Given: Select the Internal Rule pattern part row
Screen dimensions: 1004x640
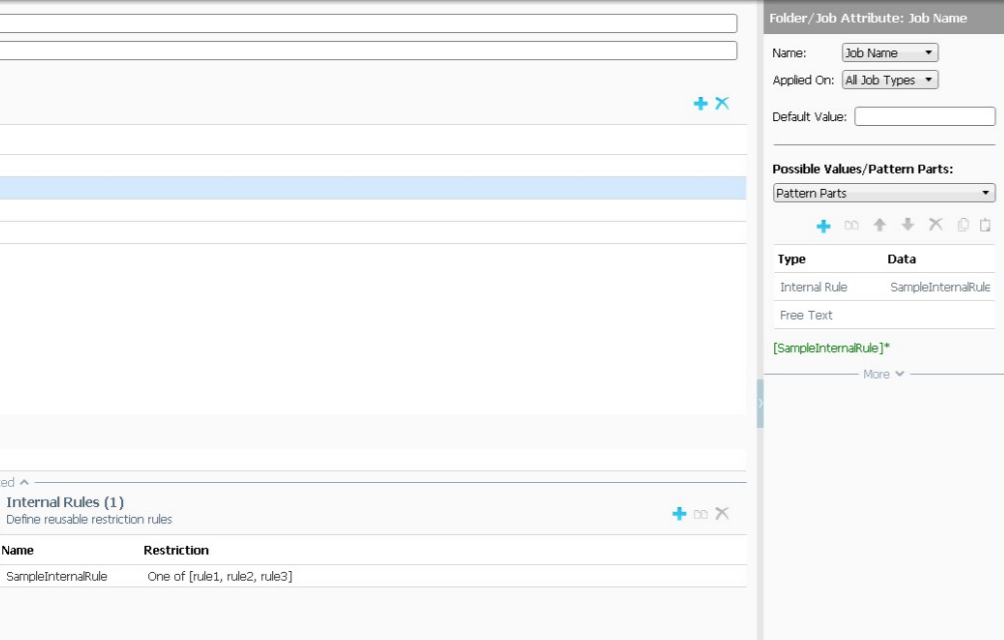Looking at the screenshot, I should click(884, 287).
